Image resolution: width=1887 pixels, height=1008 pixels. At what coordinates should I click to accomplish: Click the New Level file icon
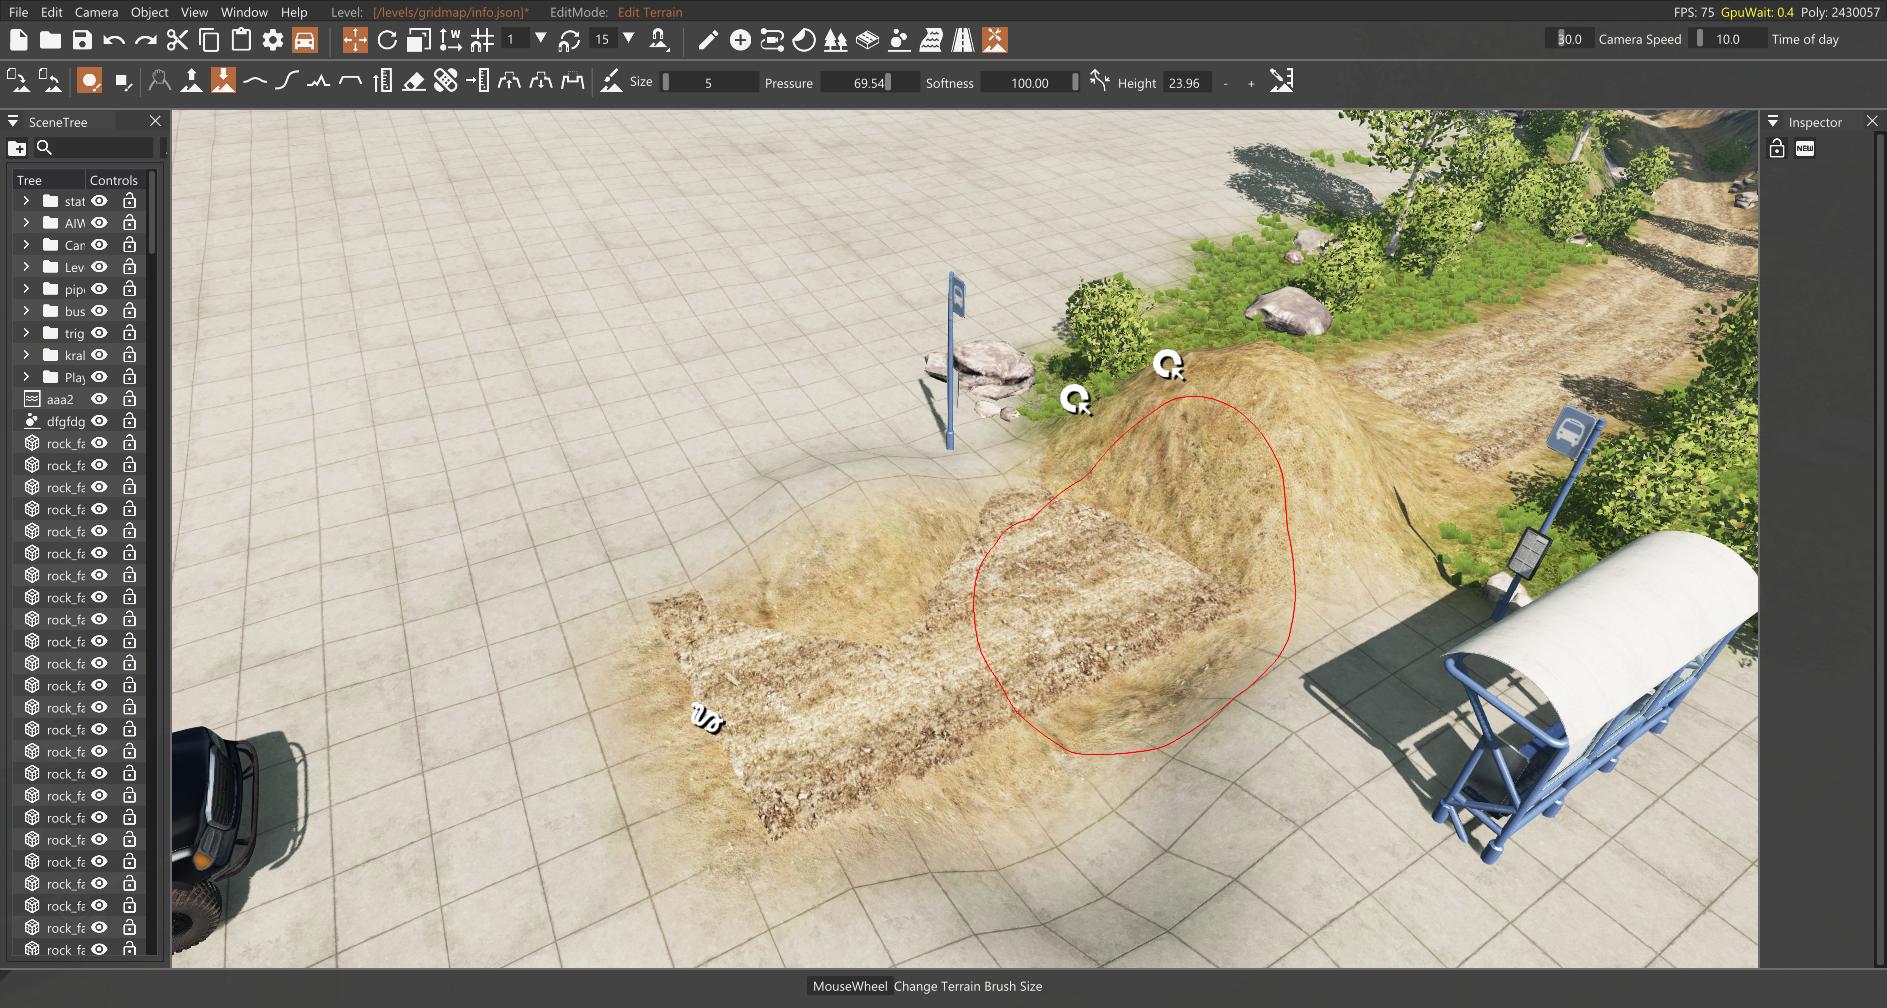coord(18,40)
